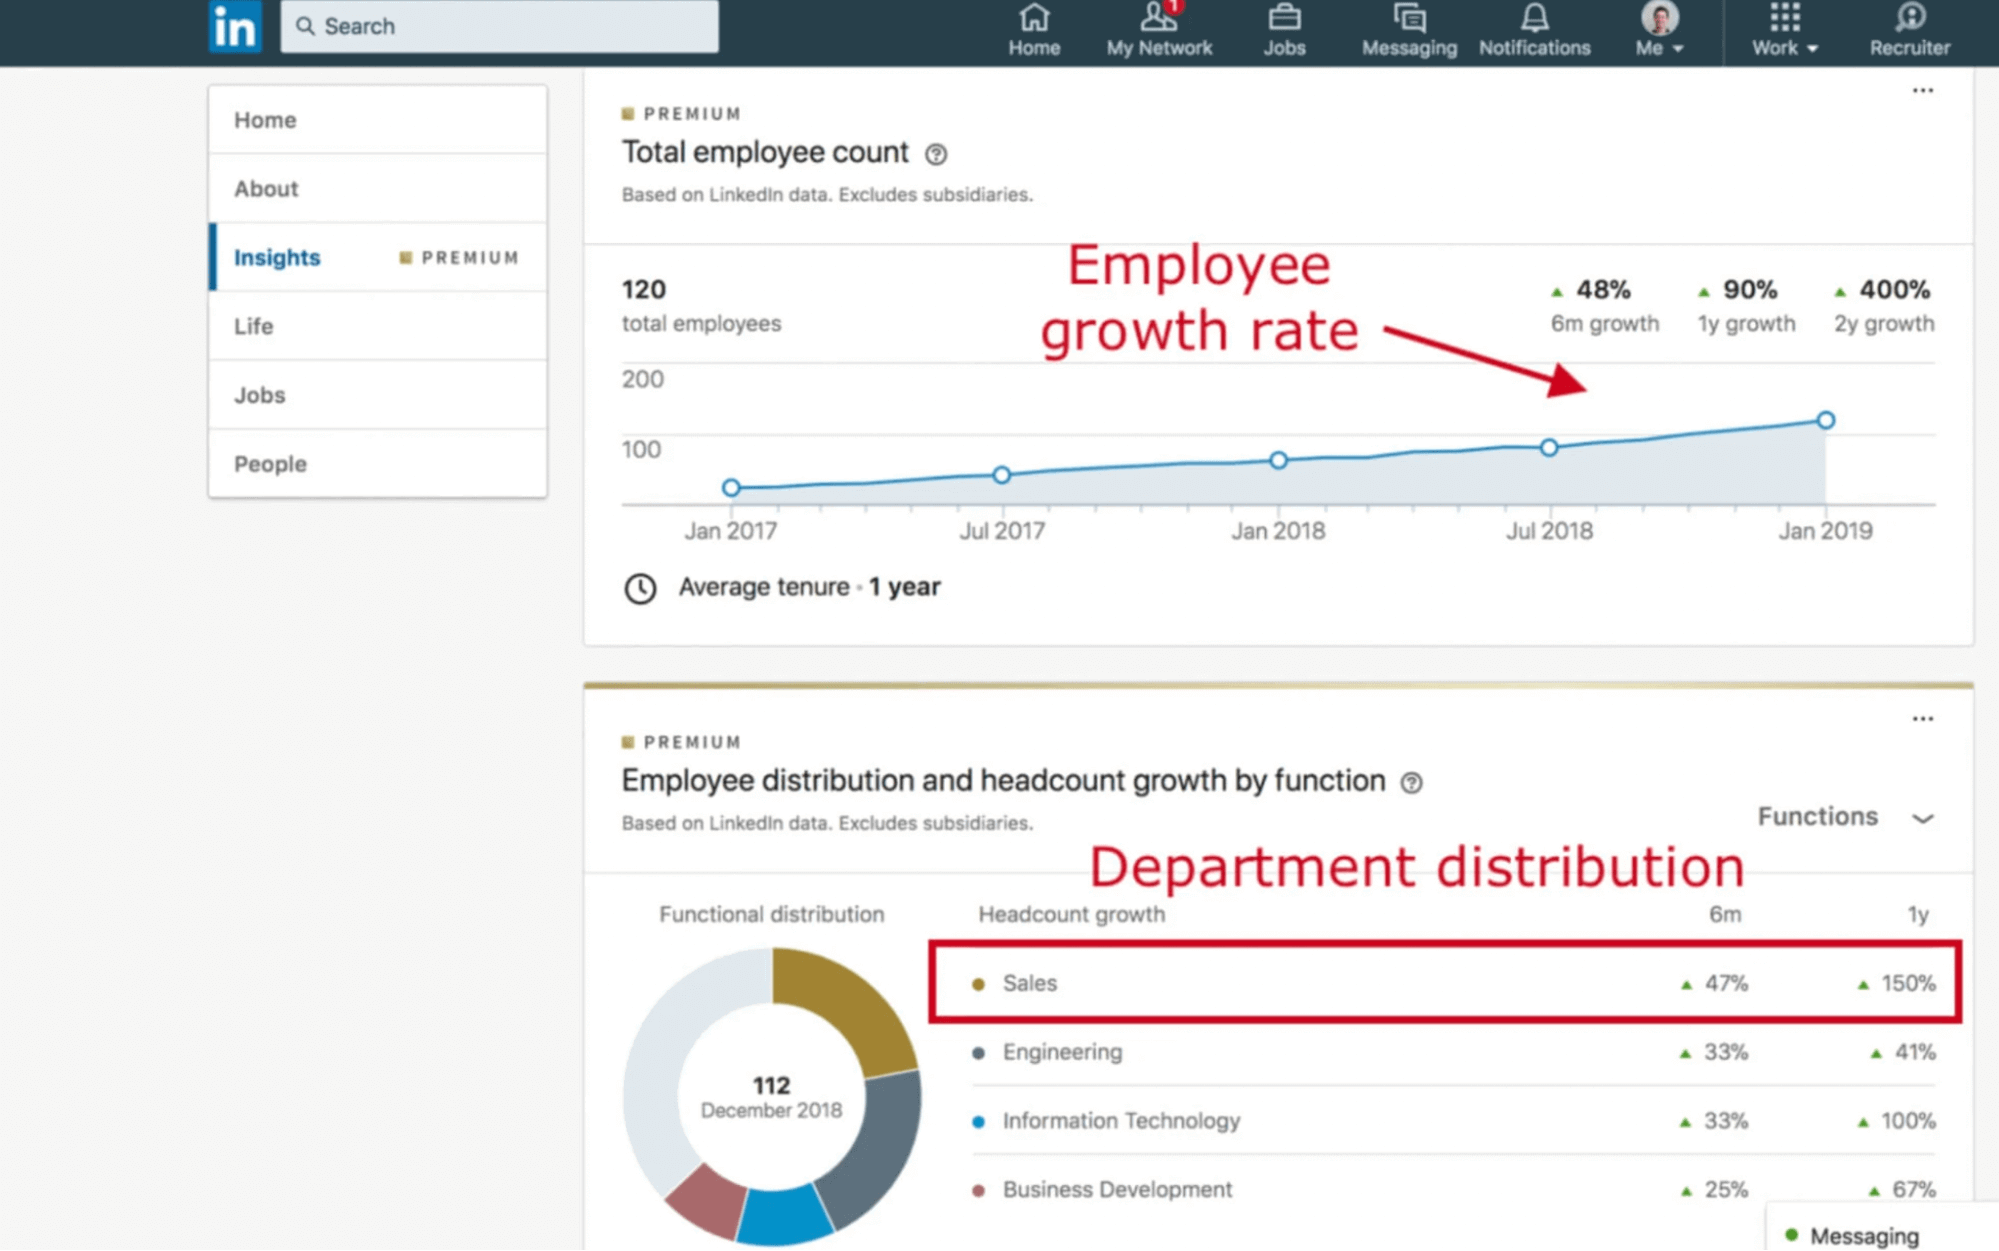Select the Insights tab
Screen dimensions: 1999x1251
click(278, 257)
